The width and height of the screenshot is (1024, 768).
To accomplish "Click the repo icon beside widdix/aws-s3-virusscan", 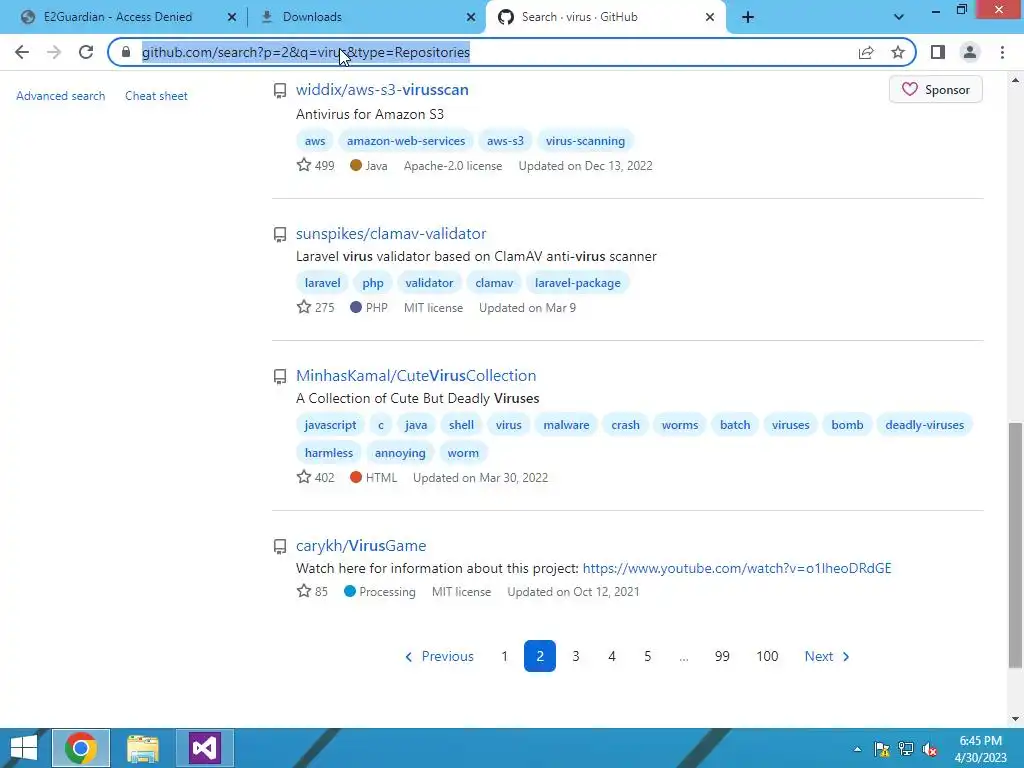I will 280,91.
